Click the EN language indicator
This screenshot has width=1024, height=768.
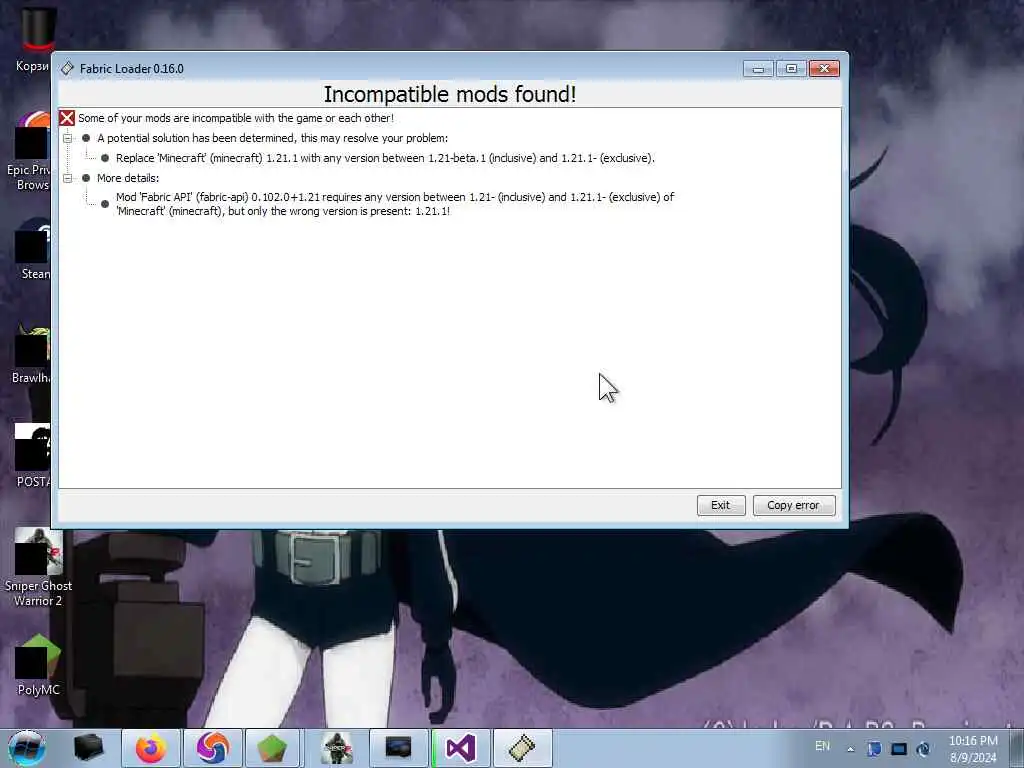click(x=822, y=746)
